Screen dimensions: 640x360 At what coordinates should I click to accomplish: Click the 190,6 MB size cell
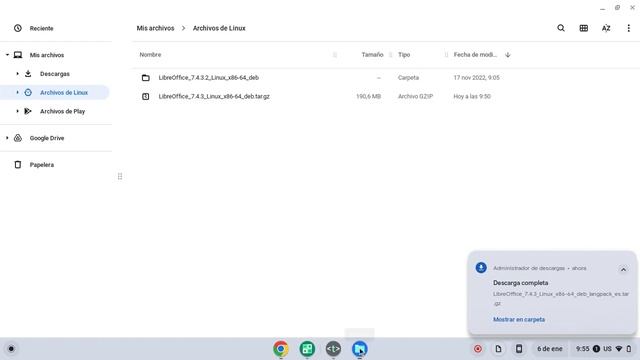pos(368,96)
